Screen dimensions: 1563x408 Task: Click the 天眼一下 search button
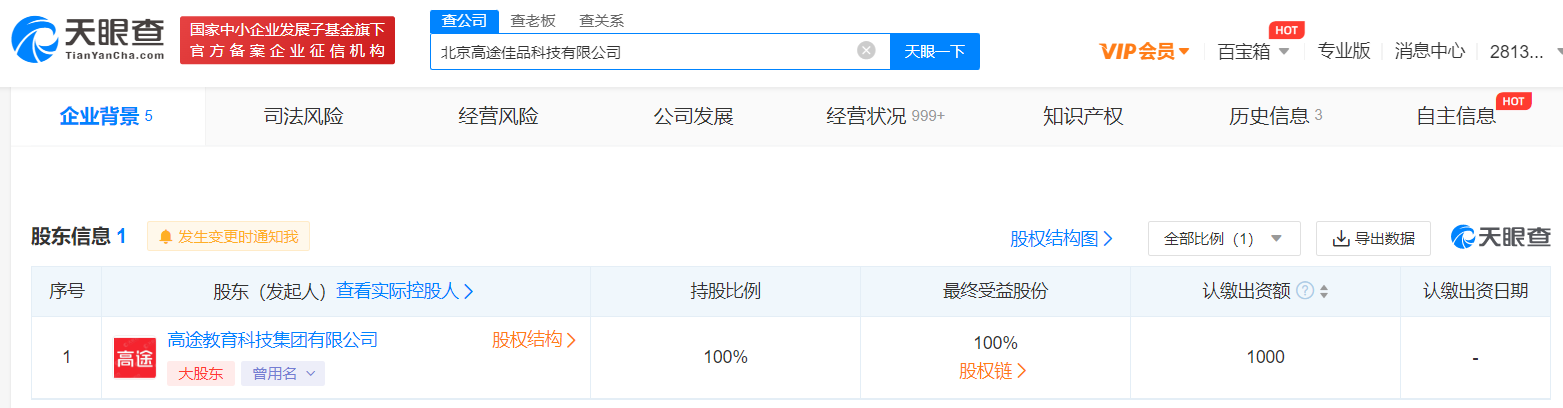coord(934,51)
